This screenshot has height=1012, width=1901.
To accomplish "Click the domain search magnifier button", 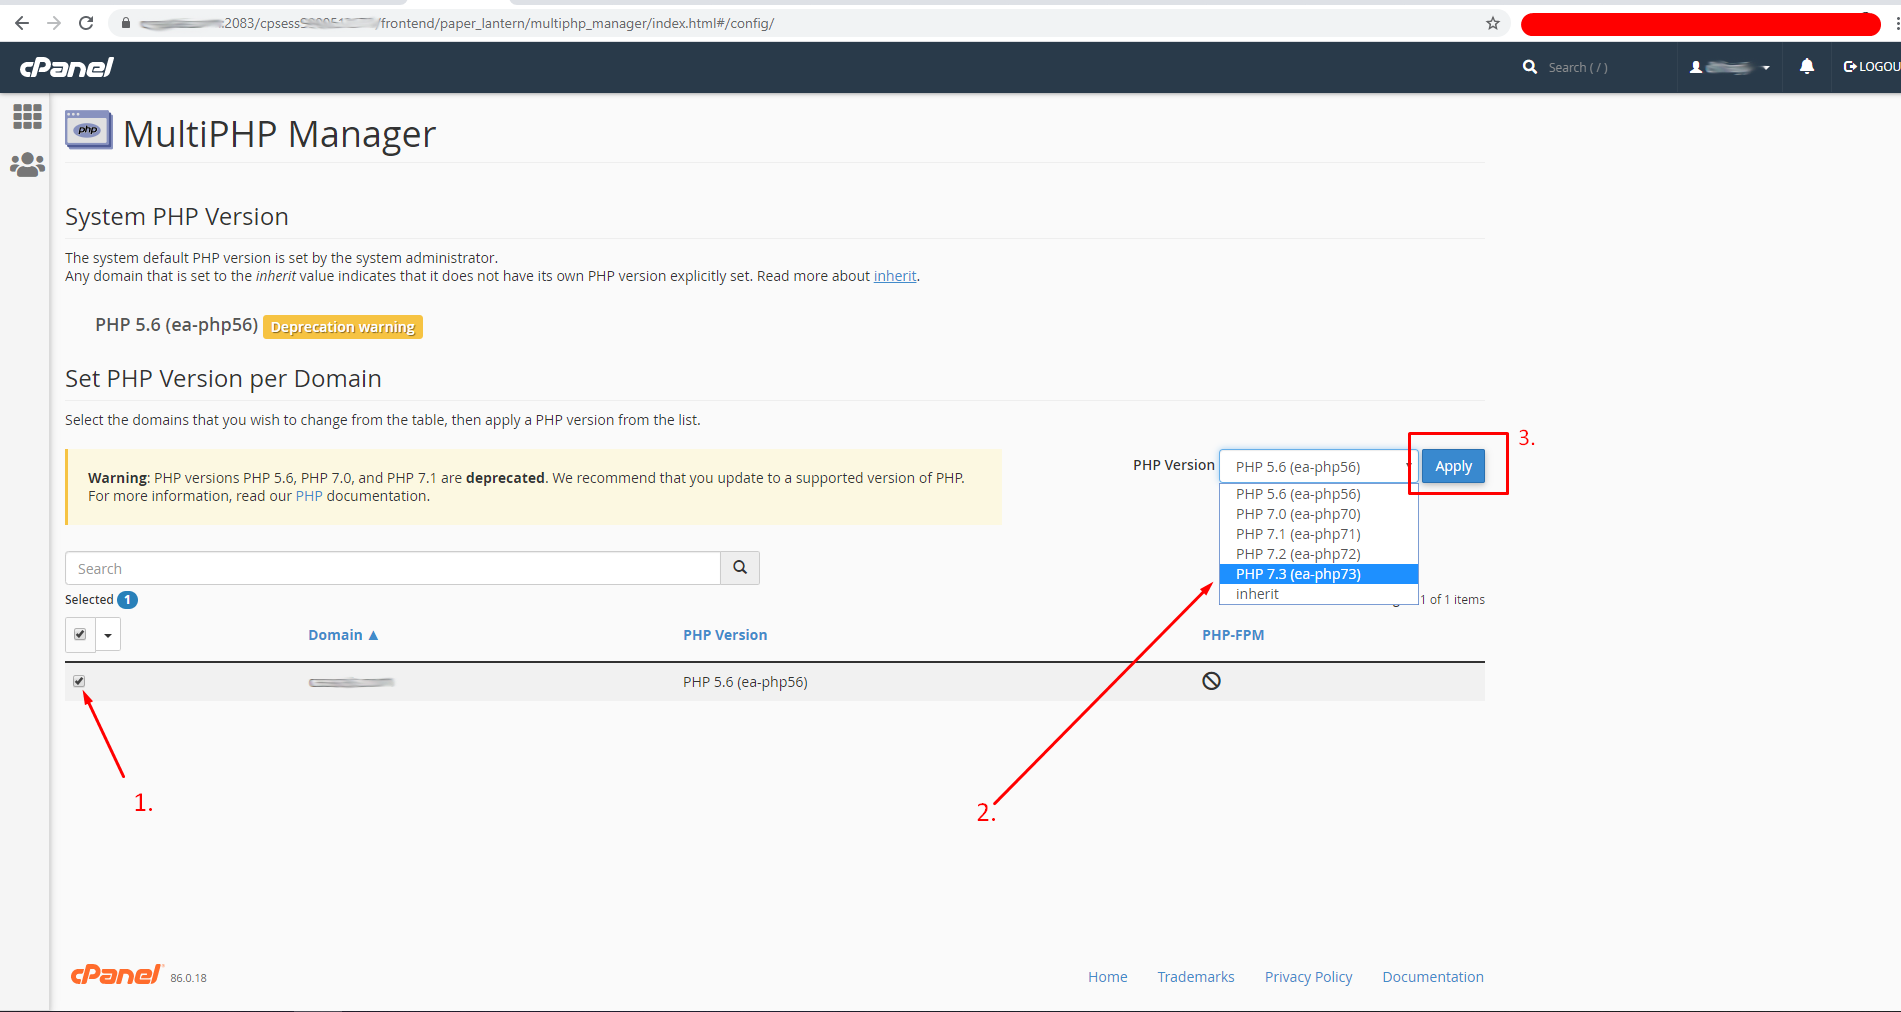I will point(740,568).
